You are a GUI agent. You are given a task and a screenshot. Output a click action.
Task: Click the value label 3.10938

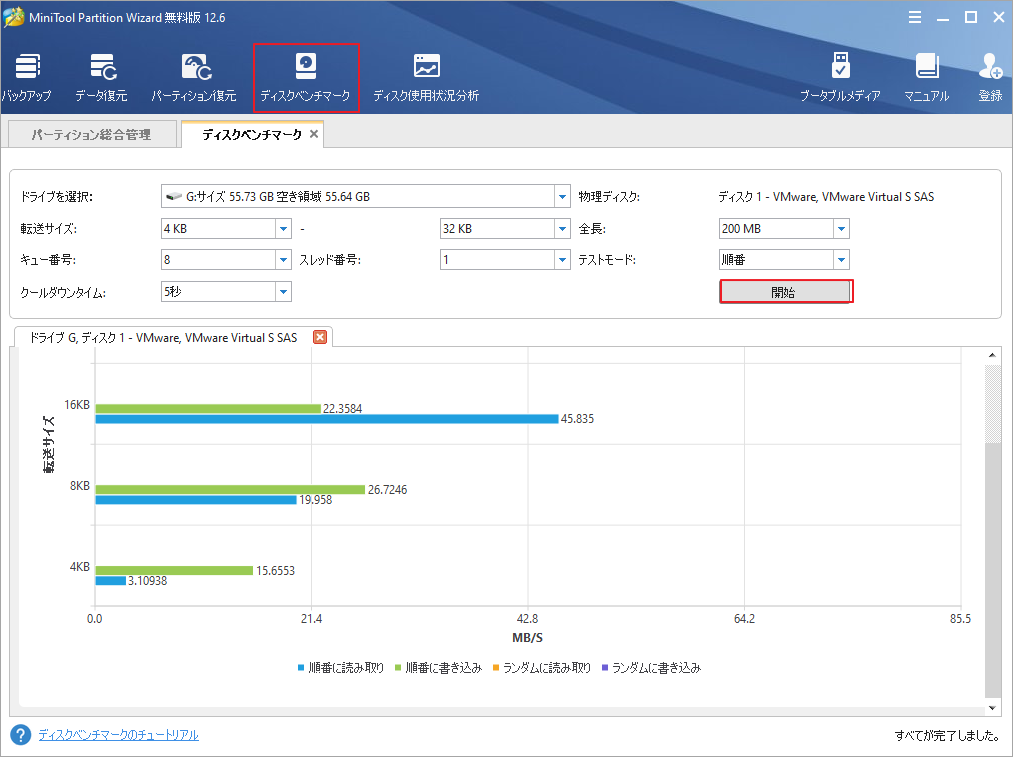[x=147, y=581]
